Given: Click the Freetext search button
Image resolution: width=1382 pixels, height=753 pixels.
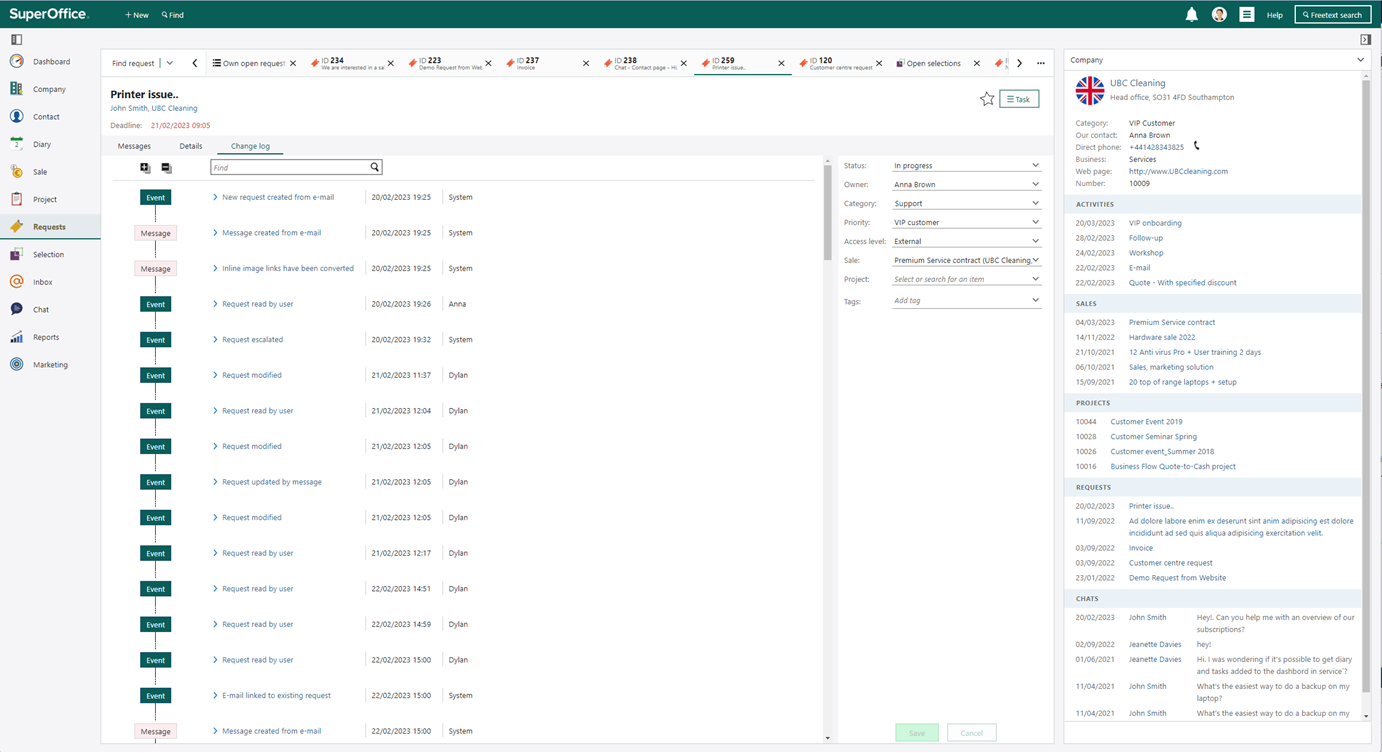Looking at the screenshot, I should click(x=1333, y=15).
